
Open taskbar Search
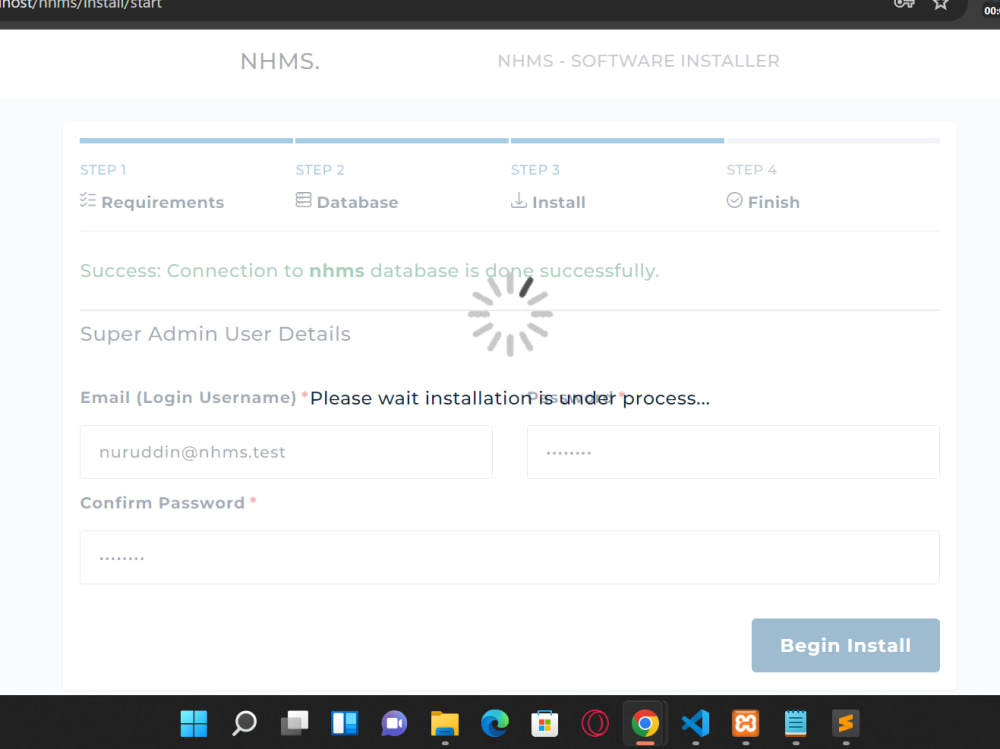244,723
